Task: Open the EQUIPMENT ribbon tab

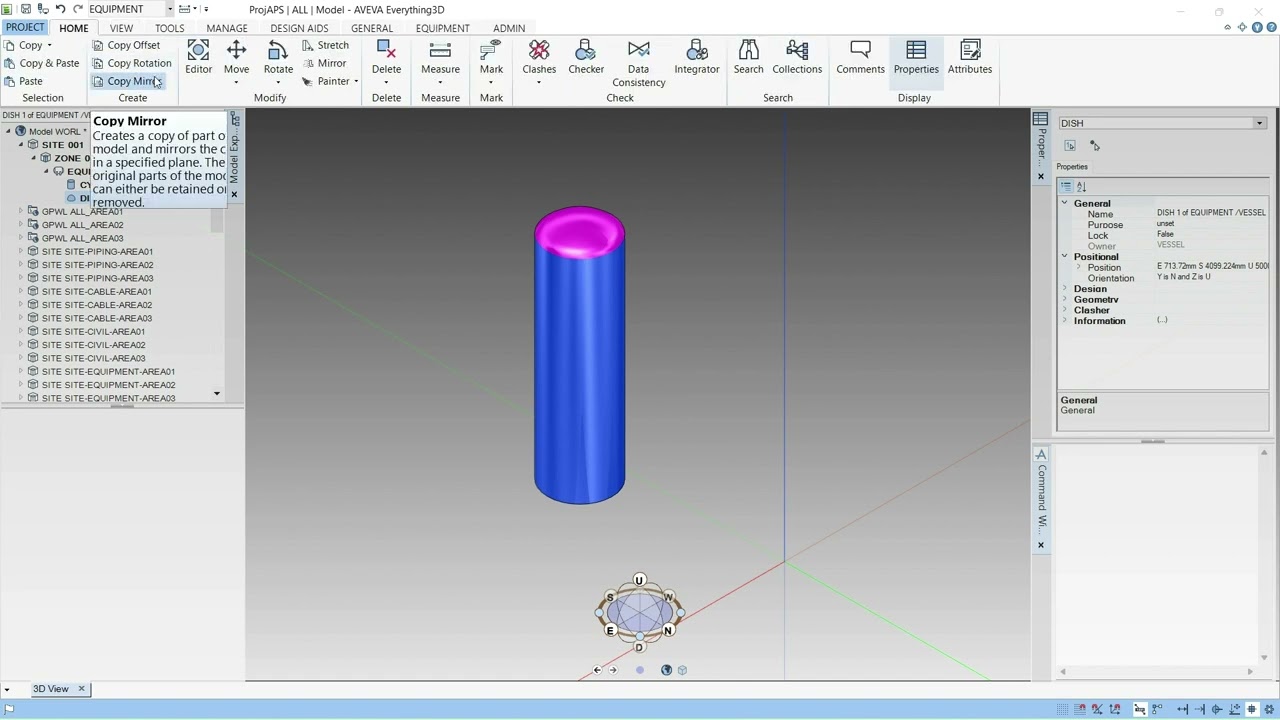Action: 442,28
